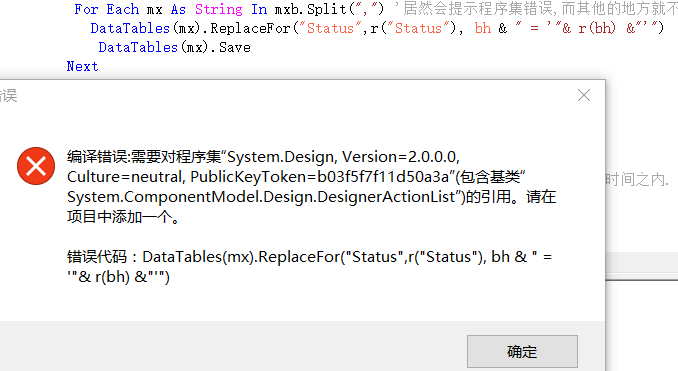The width and height of the screenshot is (678, 371).
Task: Close the error dialog with X
Action: 584,95
